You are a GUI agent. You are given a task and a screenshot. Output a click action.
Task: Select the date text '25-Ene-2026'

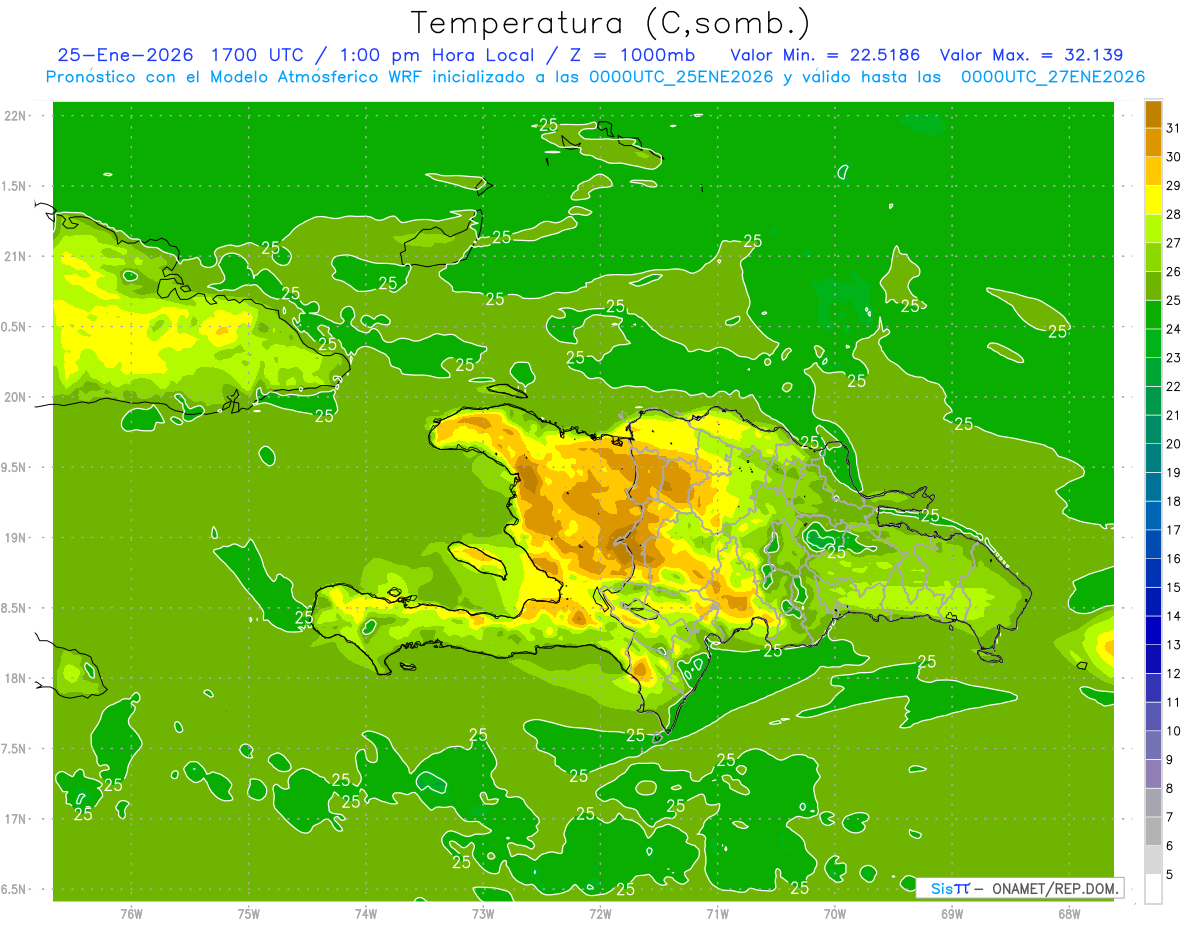[x=126, y=55]
